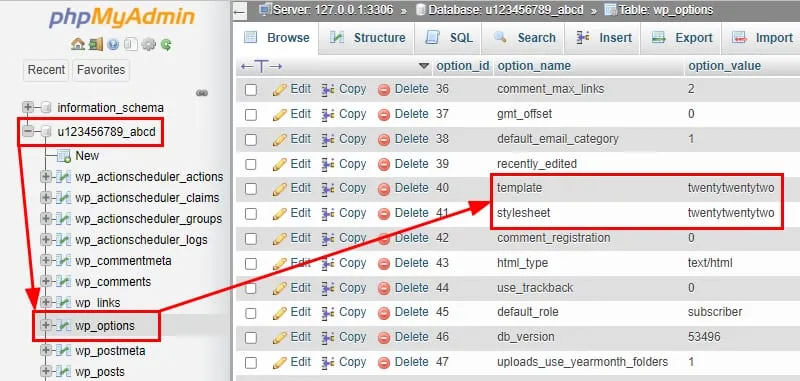Viewport: 800px width, 381px height.
Task: Expand the information_schema database node
Action: [28, 108]
